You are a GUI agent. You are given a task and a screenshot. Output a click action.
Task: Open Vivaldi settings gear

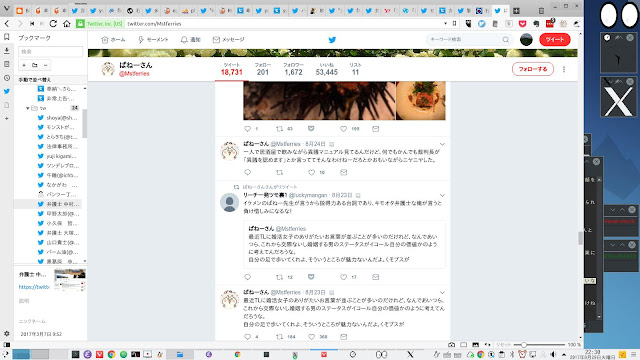(x=7, y=333)
